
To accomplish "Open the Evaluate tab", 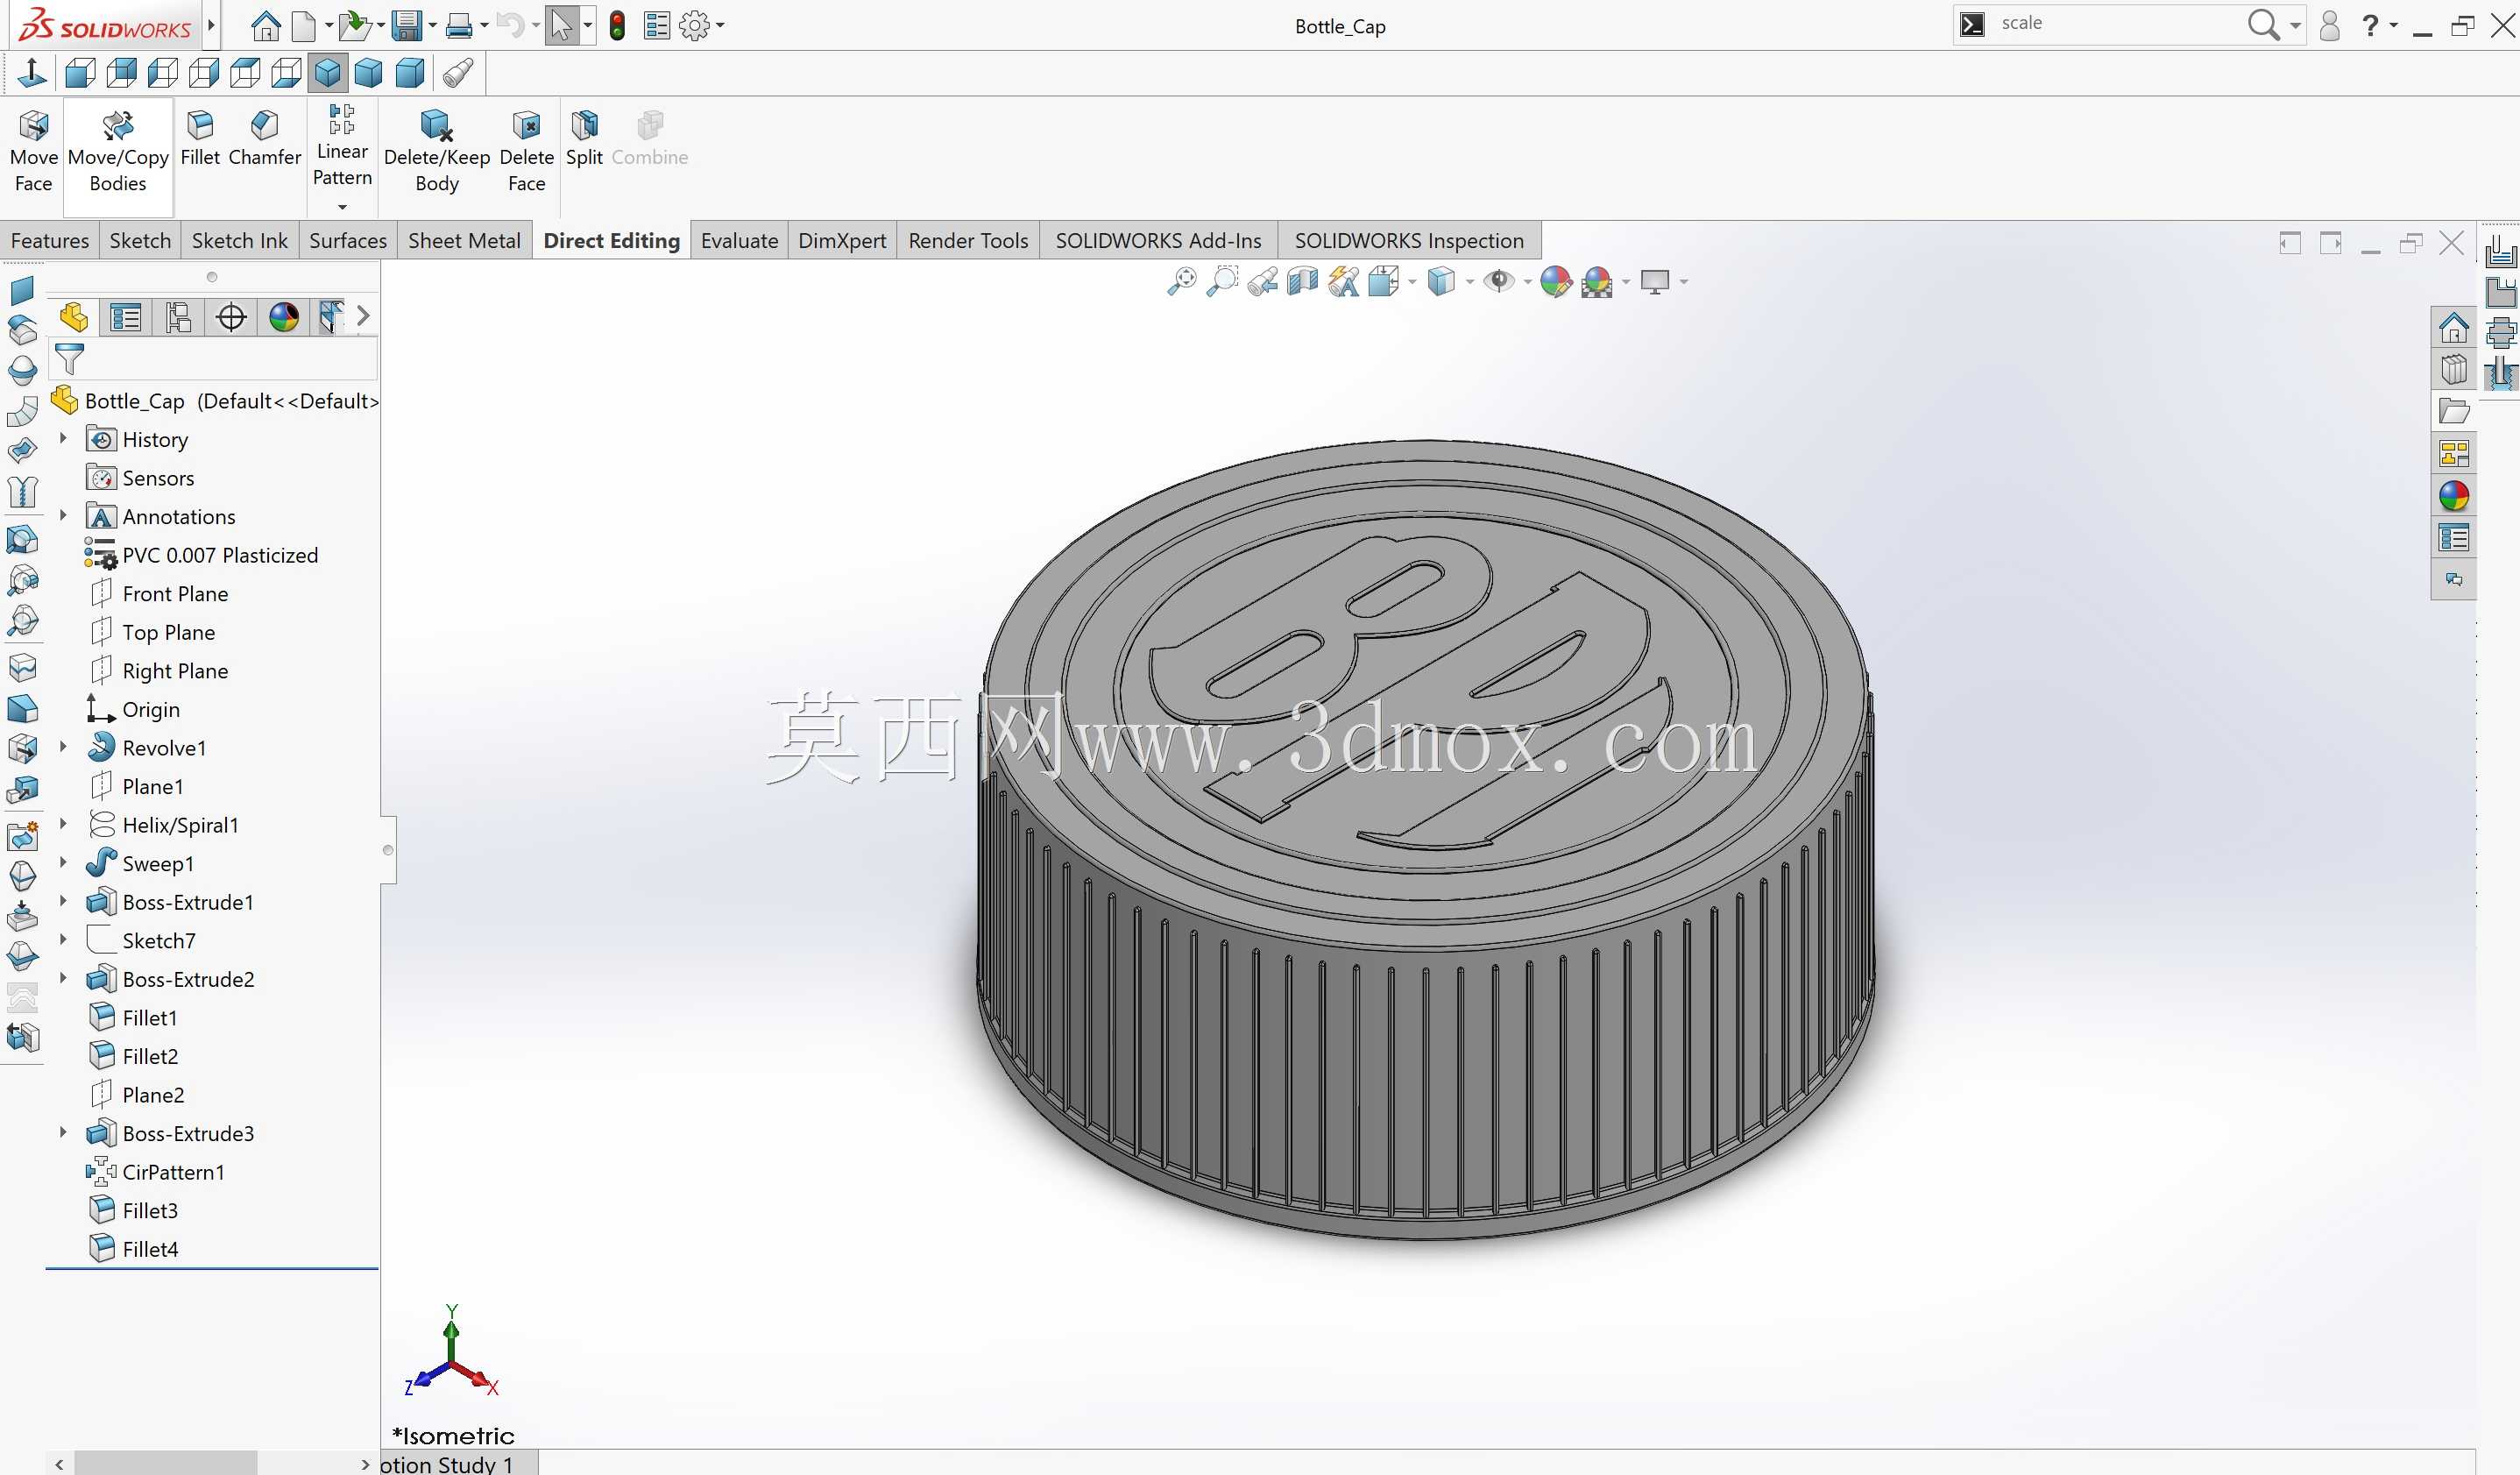I will [739, 241].
